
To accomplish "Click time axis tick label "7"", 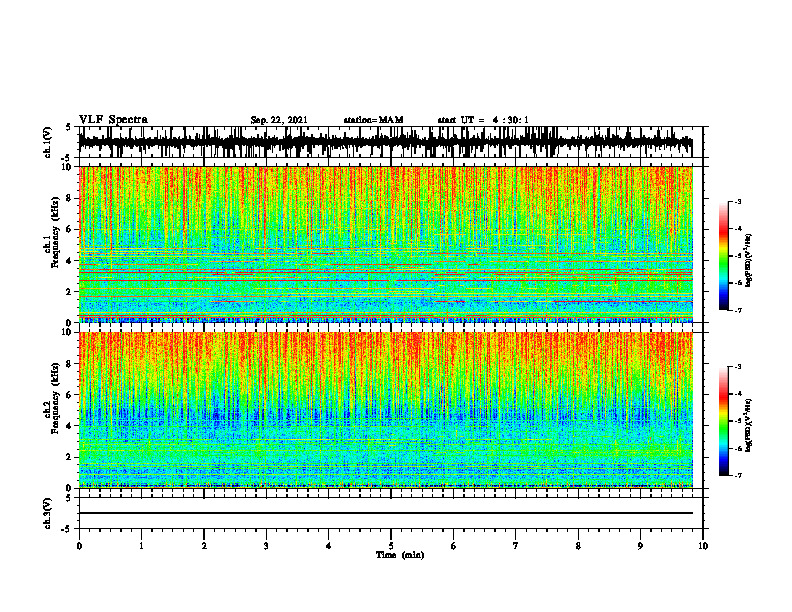I will click(516, 546).
